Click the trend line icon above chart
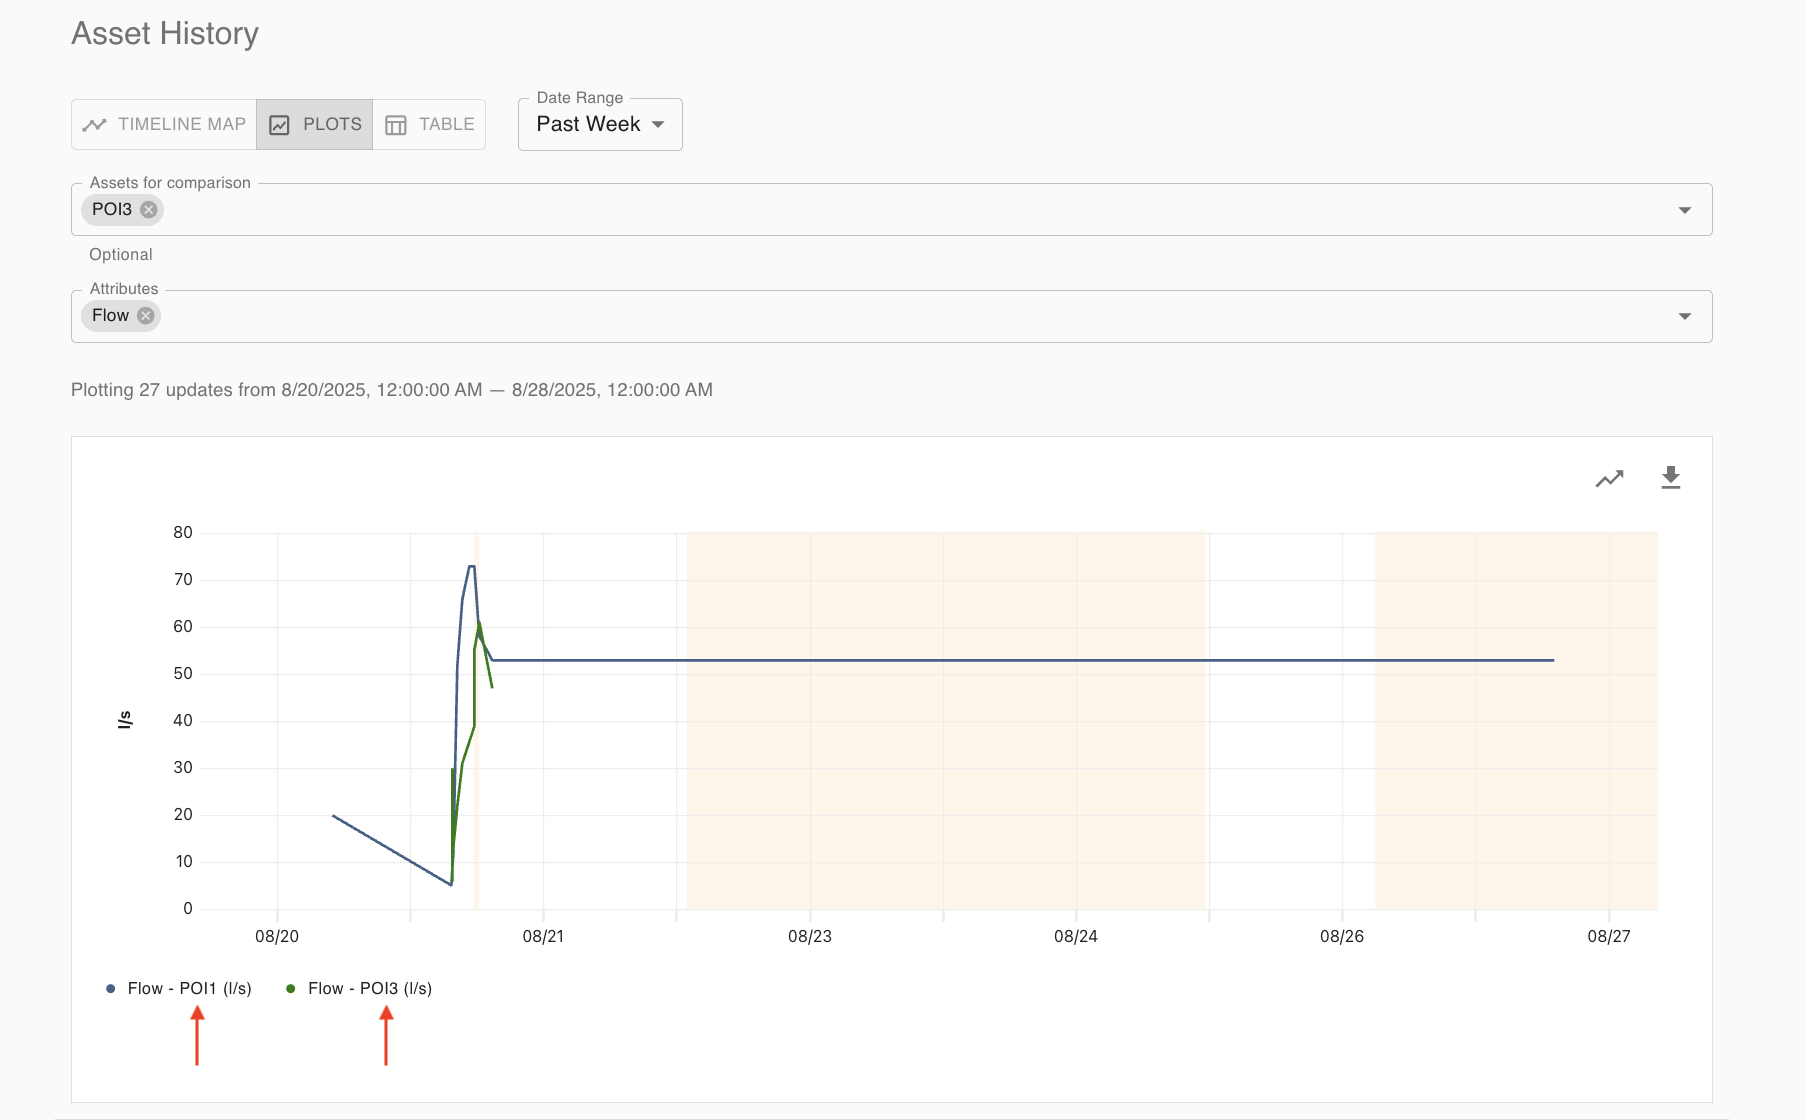The image size is (1806, 1120). point(1609,479)
